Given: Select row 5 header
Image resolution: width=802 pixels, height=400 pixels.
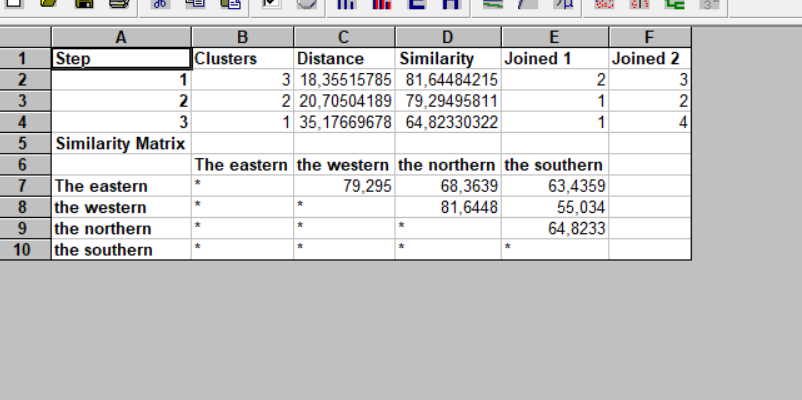Looking at the screenshot, I should (25, 143).
